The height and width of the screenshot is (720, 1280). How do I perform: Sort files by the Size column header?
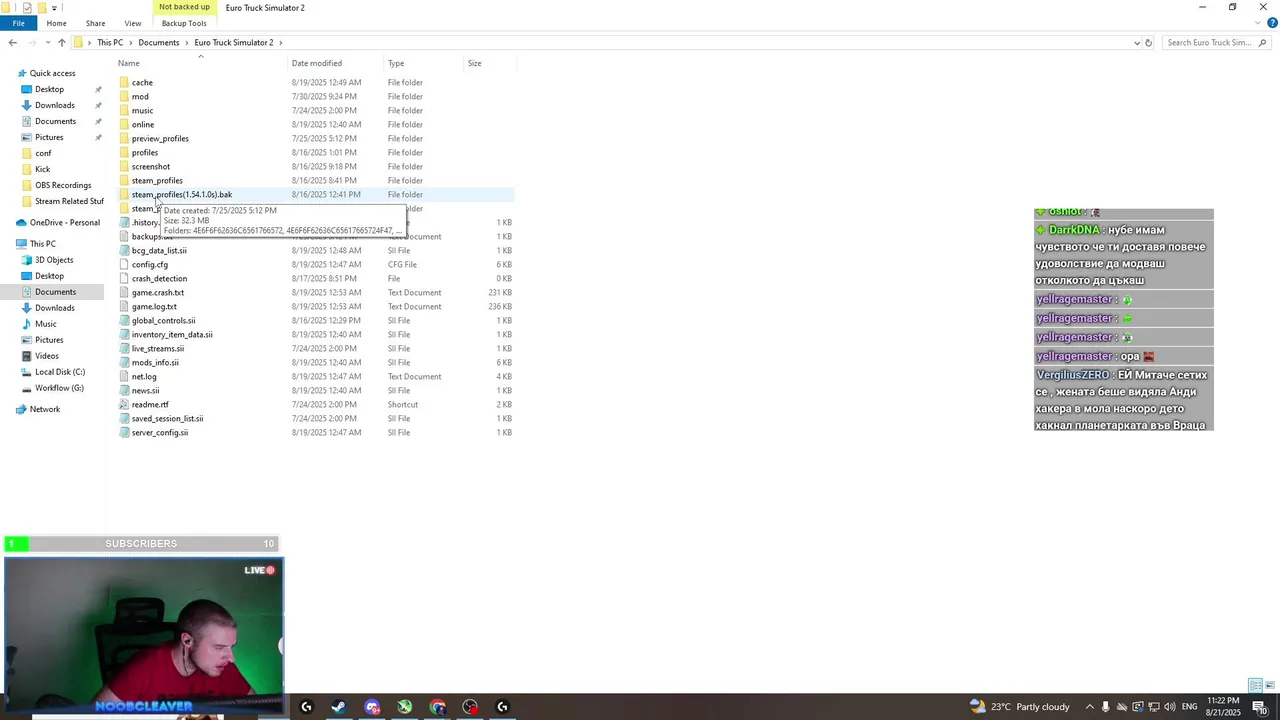[x=474, y=63]
